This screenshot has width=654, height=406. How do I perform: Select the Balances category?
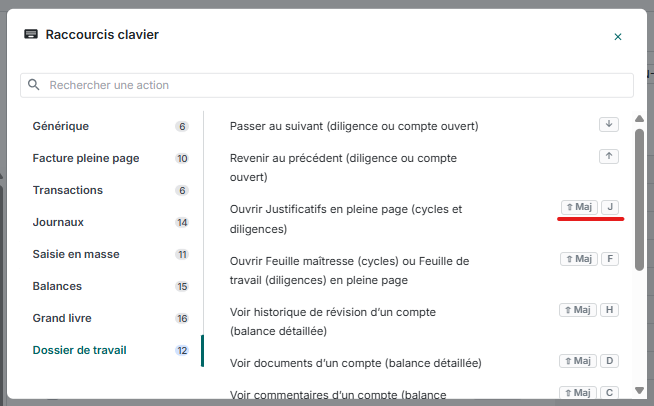pyautogui.click(x=57, y=286)
